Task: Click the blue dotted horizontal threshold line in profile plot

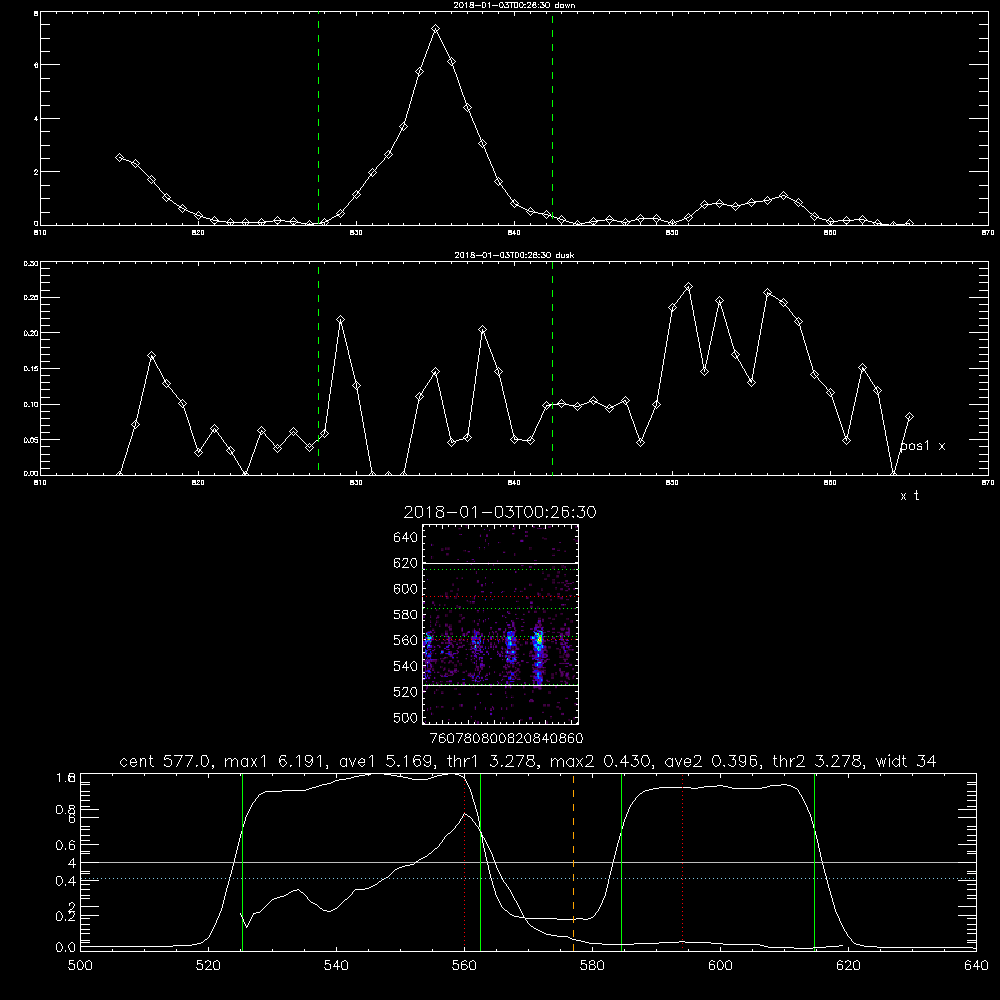Action: click(528, 879)
